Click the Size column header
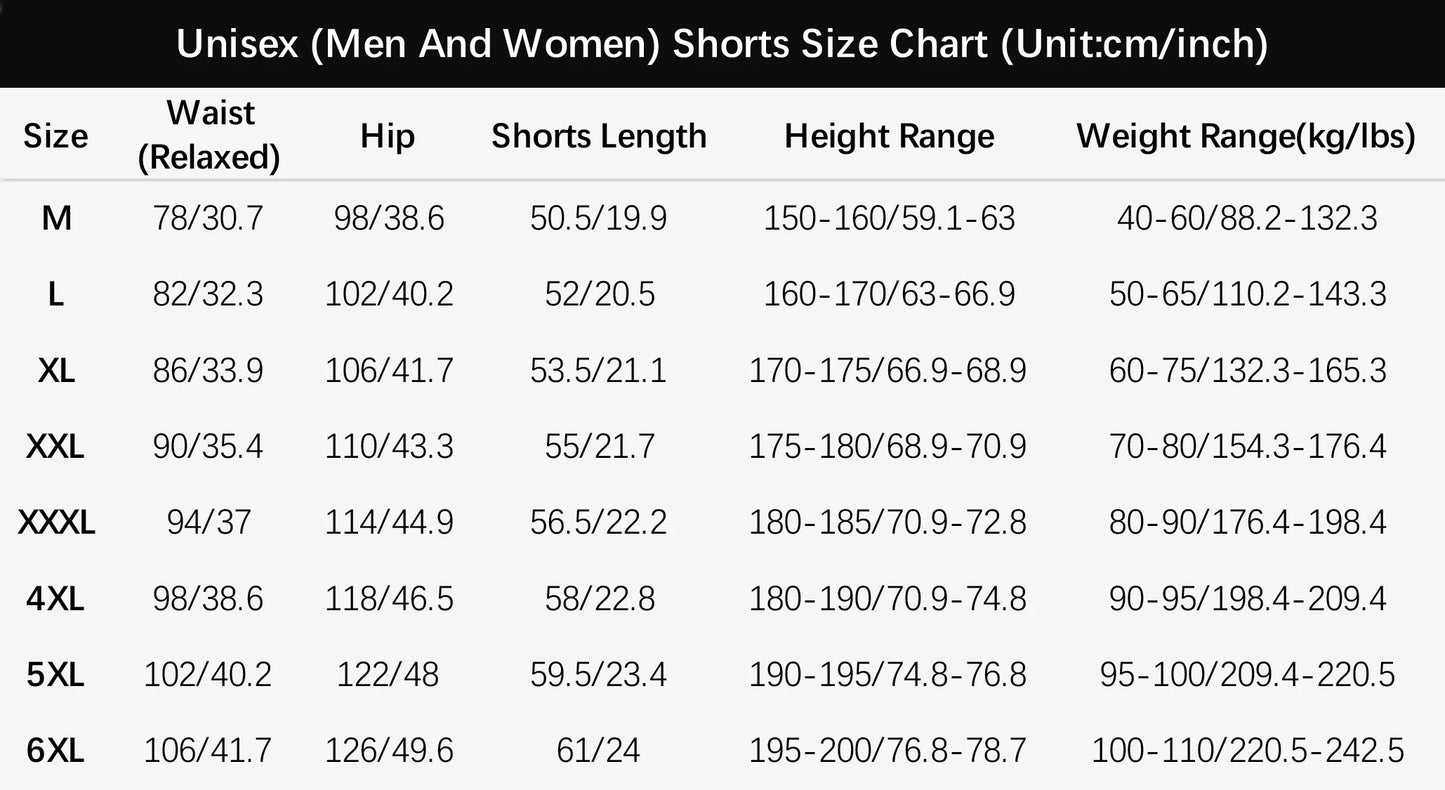 click(56, 136)
